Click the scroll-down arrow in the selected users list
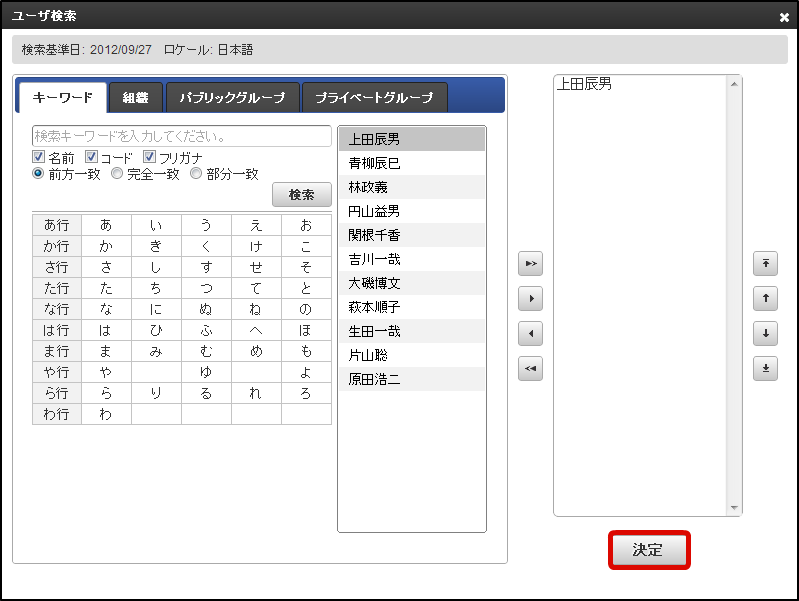Image resolution: width=799 pixels, height=601 pixels. point(734,508)
